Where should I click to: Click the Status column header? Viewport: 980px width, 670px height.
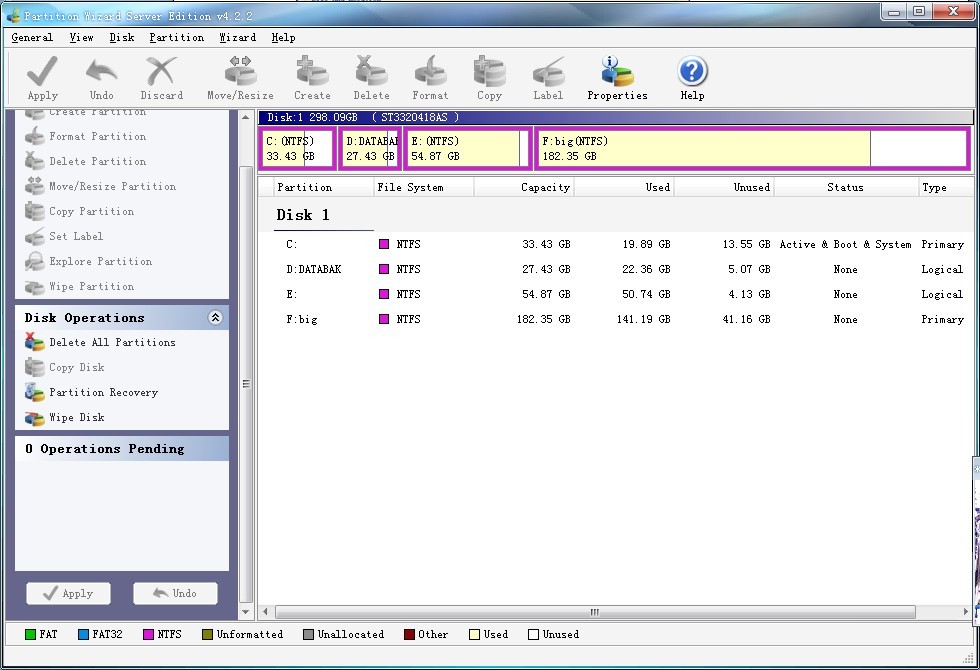click(x=846, y=188)
